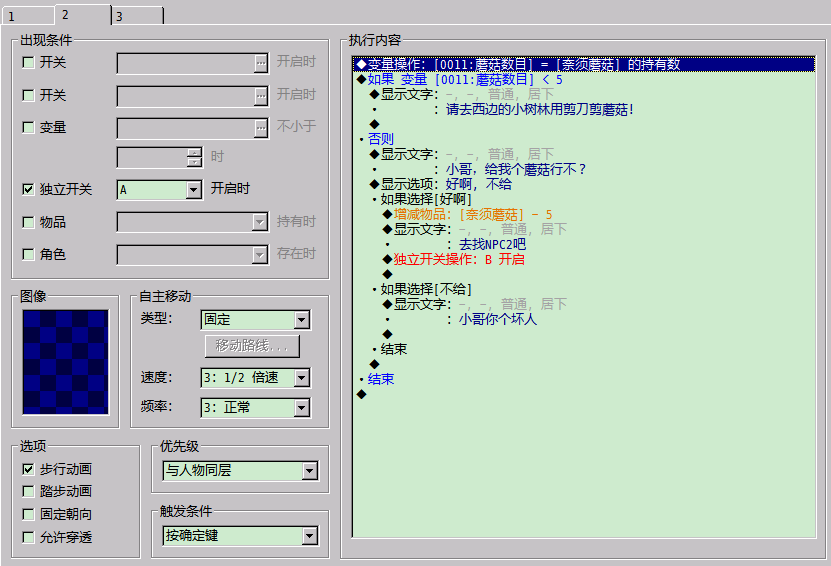This screenshot has height=566, width=831.
Task: Open the 触发条件 按确定键 dropdown
Action: click(x=310, y=536)
